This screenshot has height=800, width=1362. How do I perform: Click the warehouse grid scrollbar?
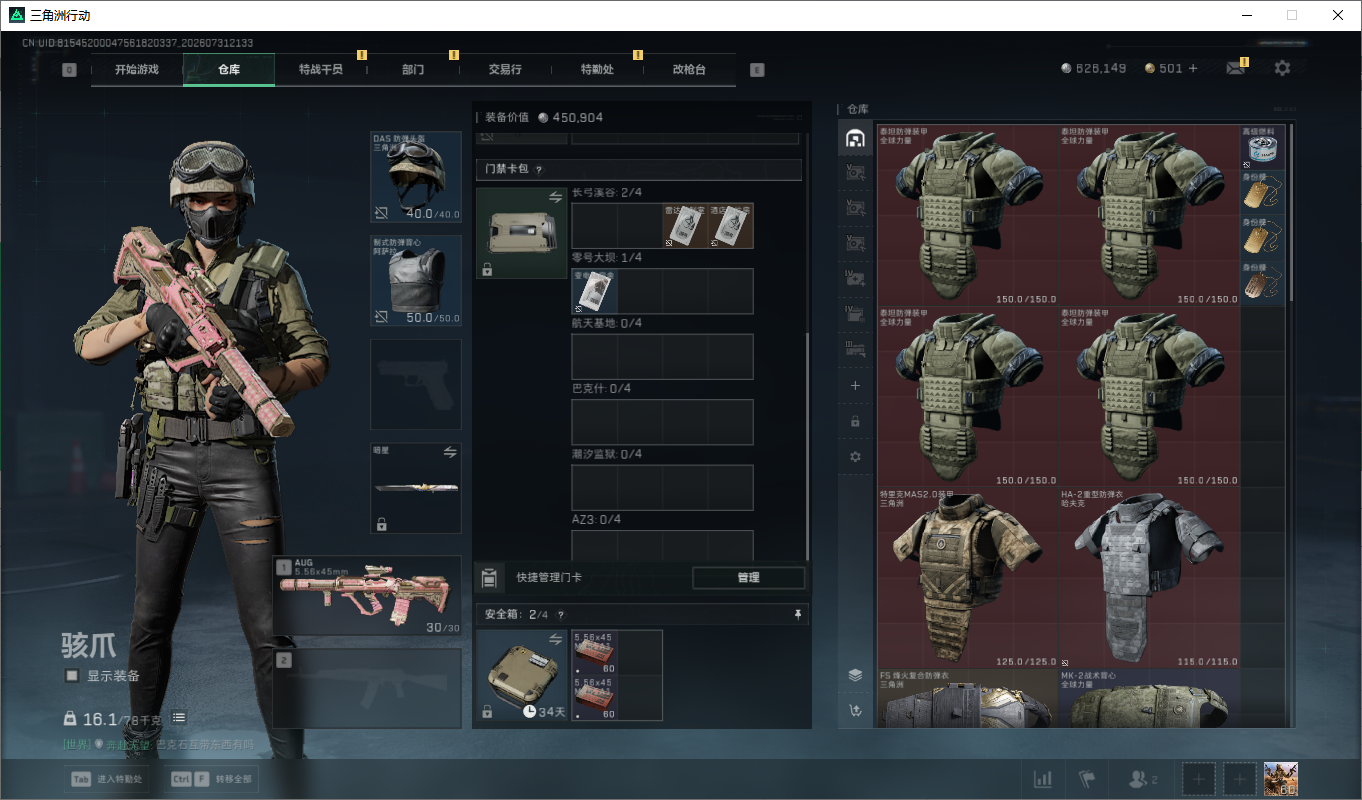1291,212
